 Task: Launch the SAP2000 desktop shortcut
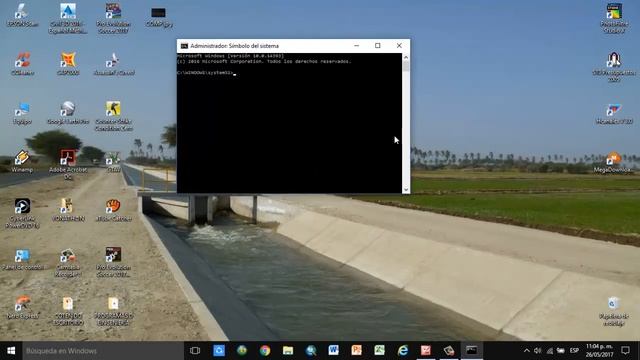coord(68,64)
